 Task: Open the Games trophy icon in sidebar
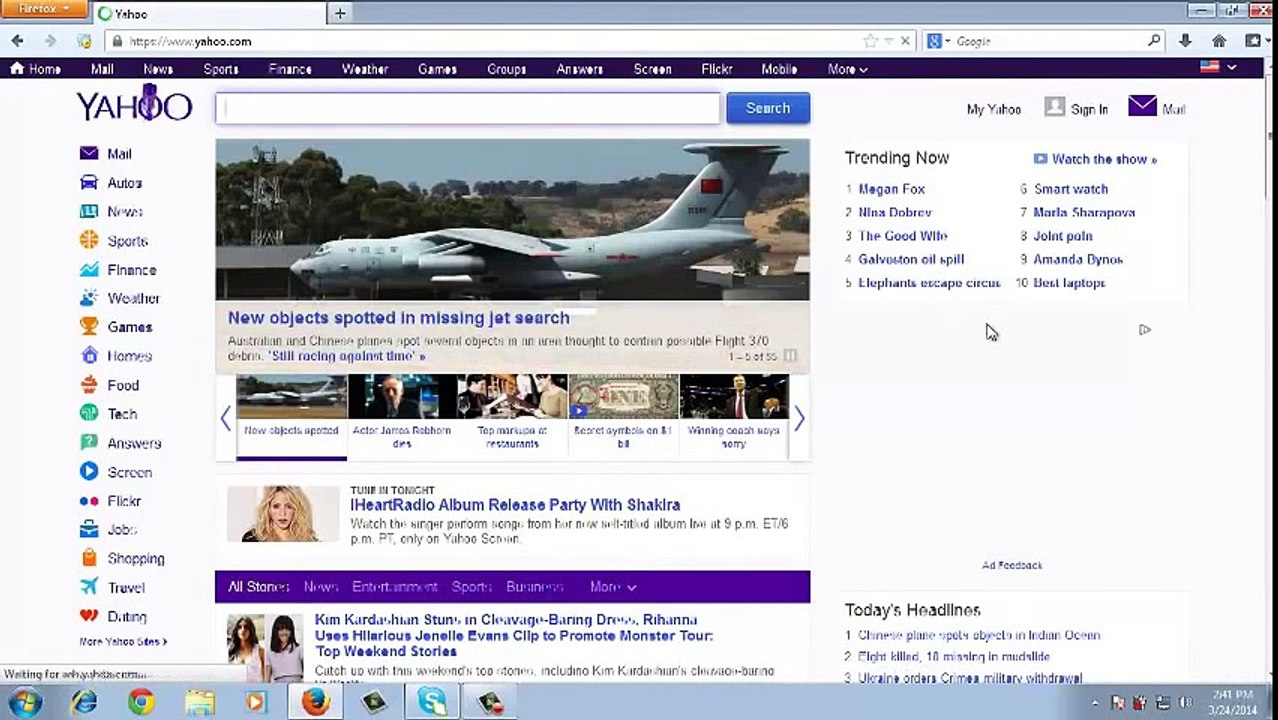(x=89, y=326)
